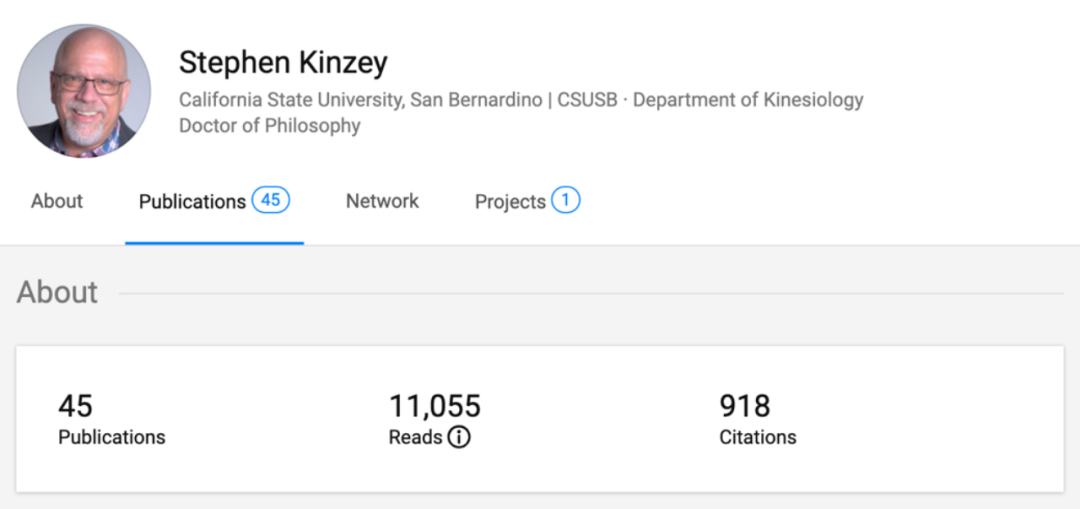Click the 918 citations number

coord(745,406)
